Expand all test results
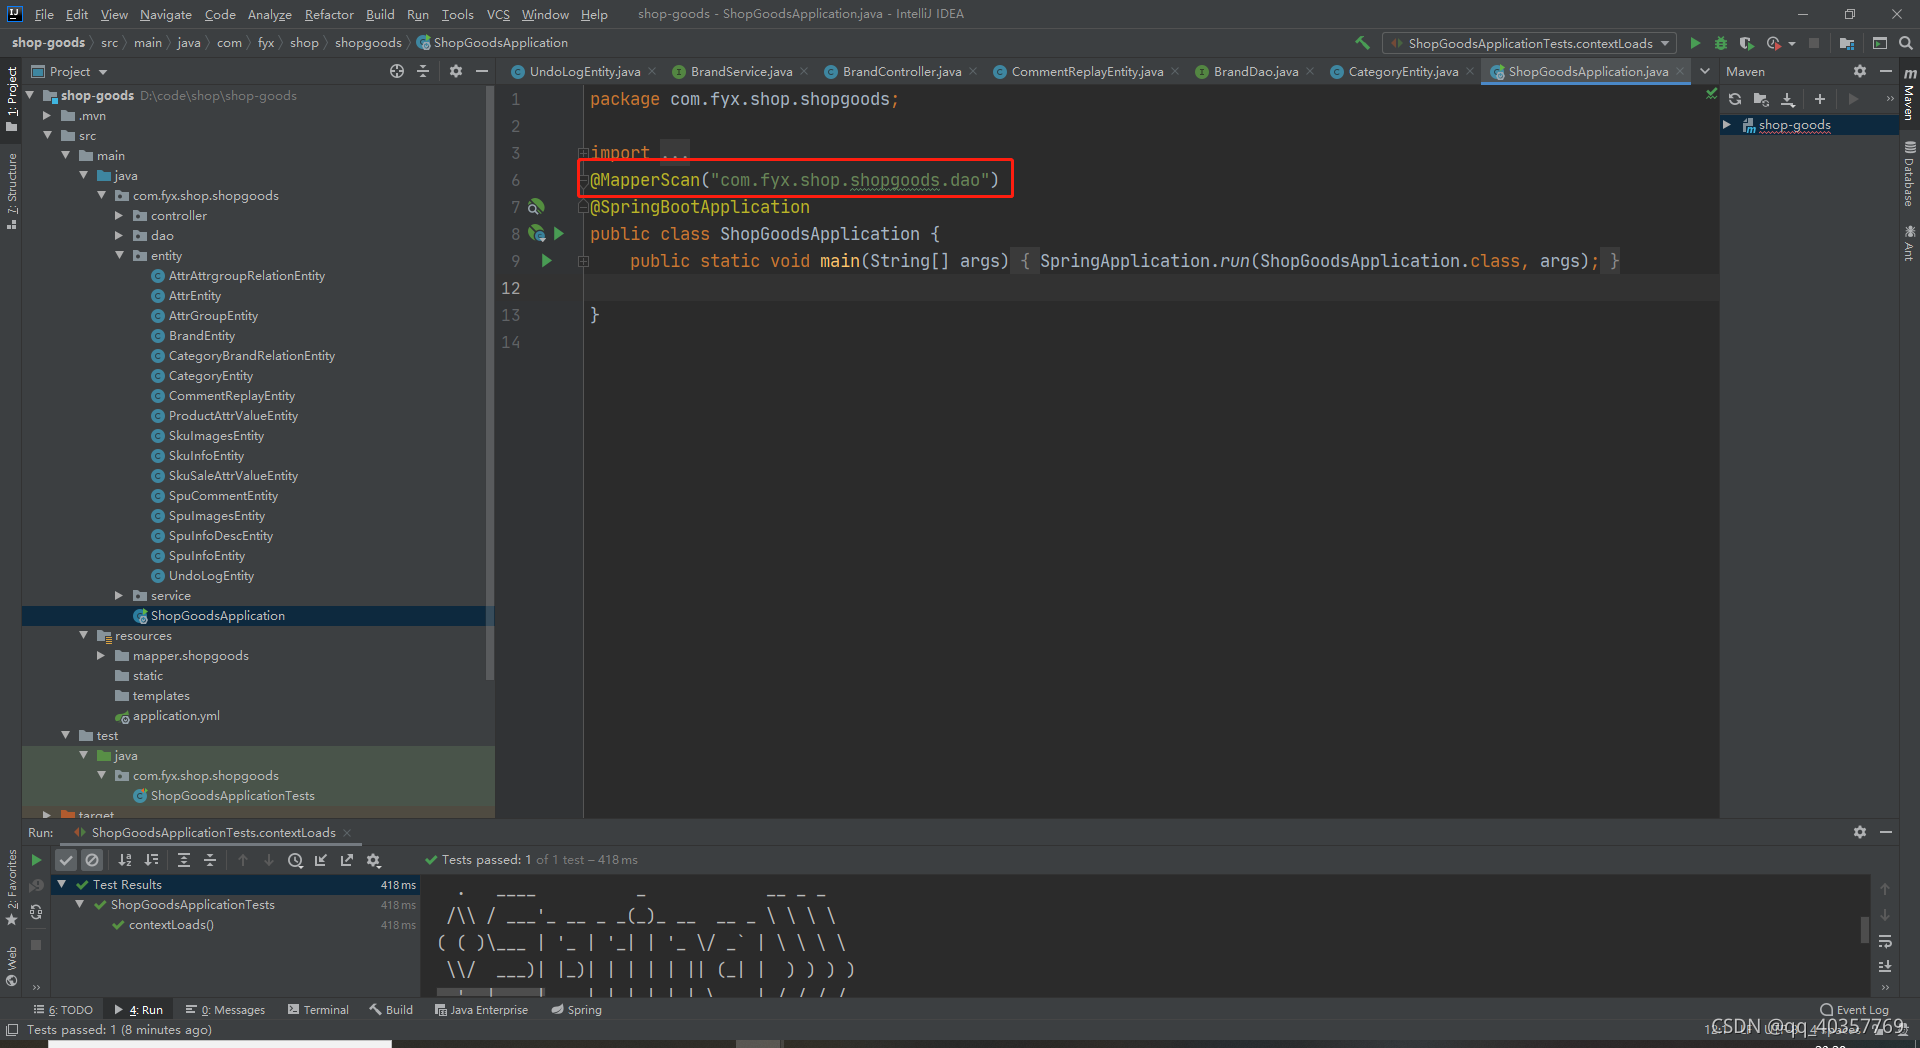The image size is (1920, 1048). 184,860
